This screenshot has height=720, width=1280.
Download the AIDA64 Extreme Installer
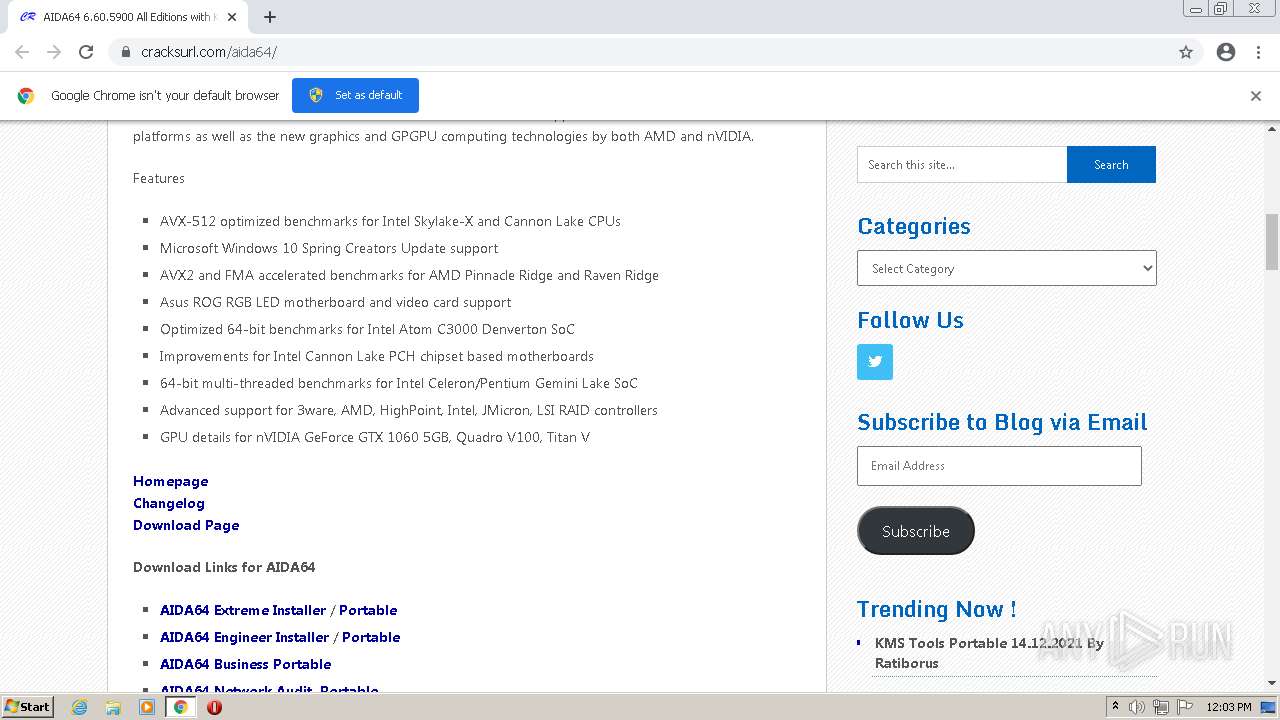click(x=243, y=610)
